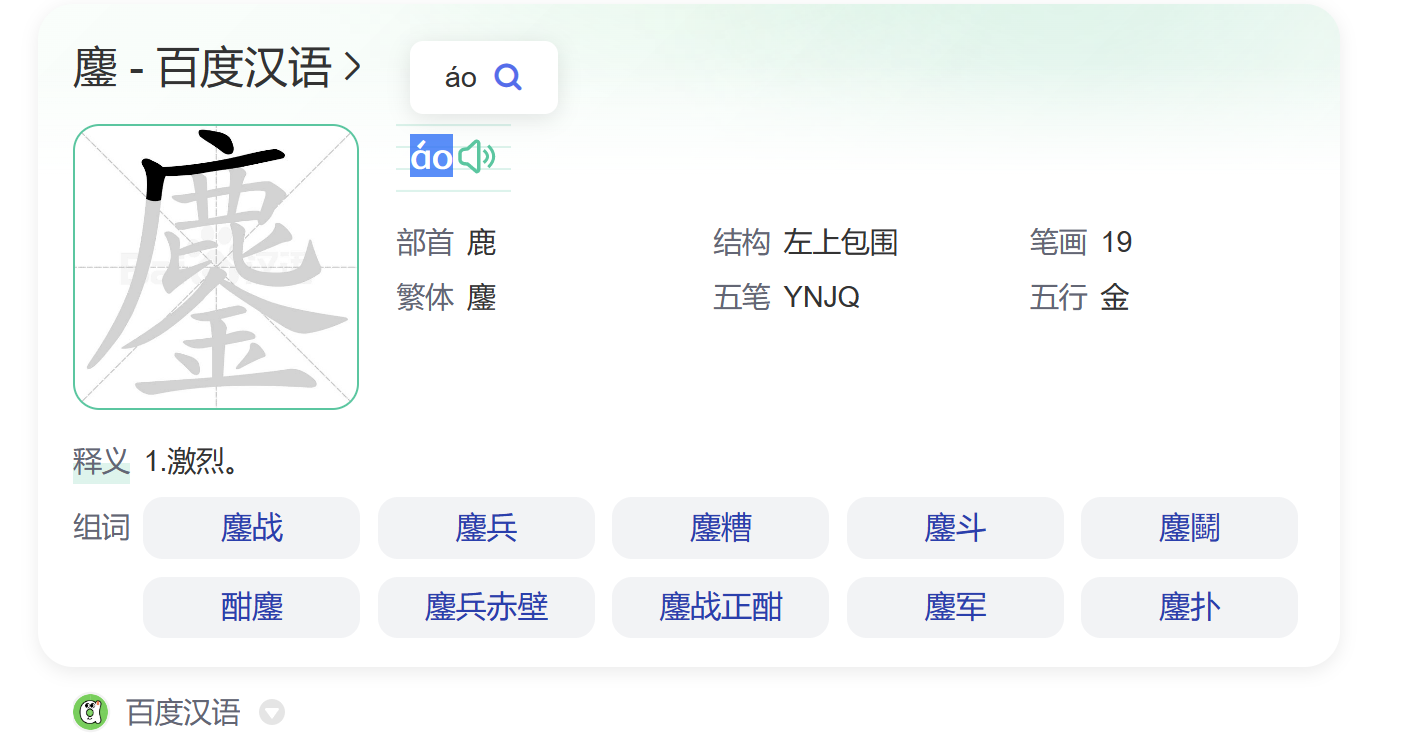This screenshot has height=745, width=1412.
Task: Click the 鏖鬭 word chip
Action: 1189,528
